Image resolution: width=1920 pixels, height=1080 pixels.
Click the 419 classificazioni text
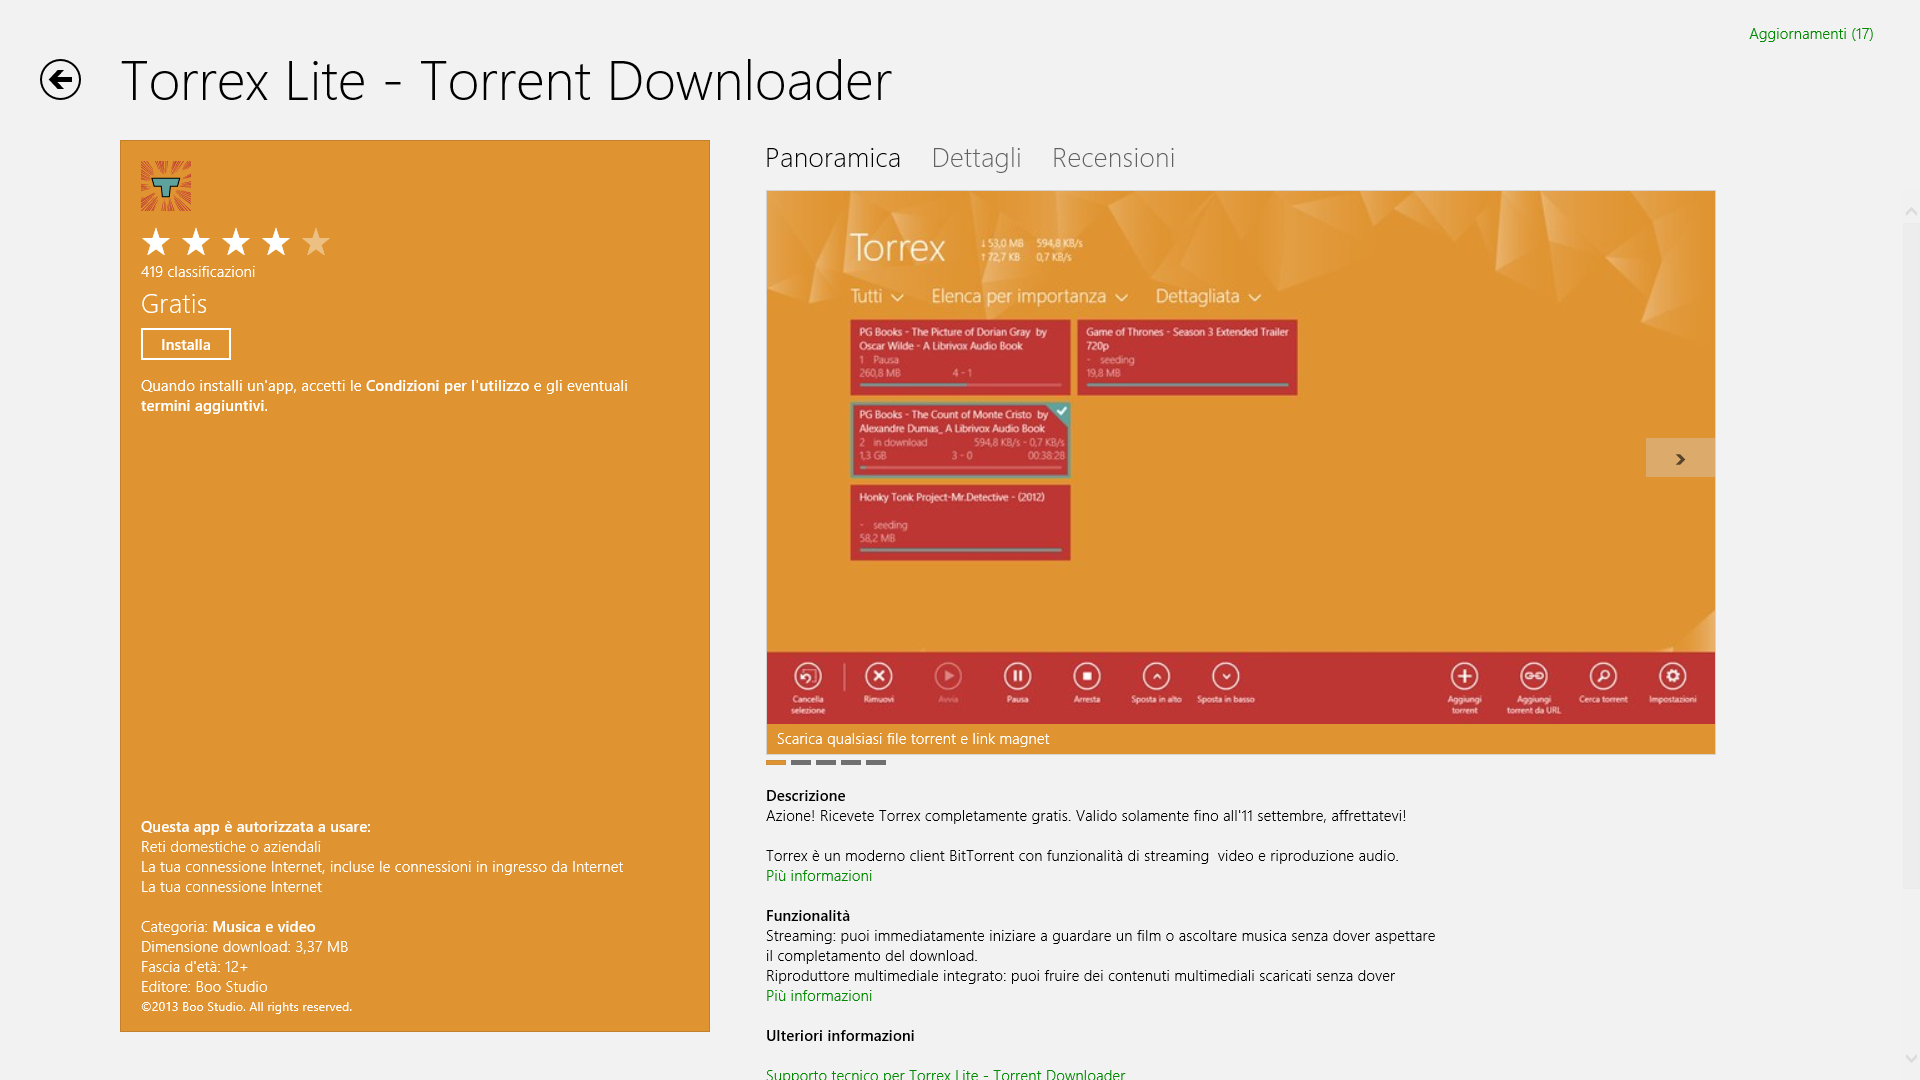198,272
